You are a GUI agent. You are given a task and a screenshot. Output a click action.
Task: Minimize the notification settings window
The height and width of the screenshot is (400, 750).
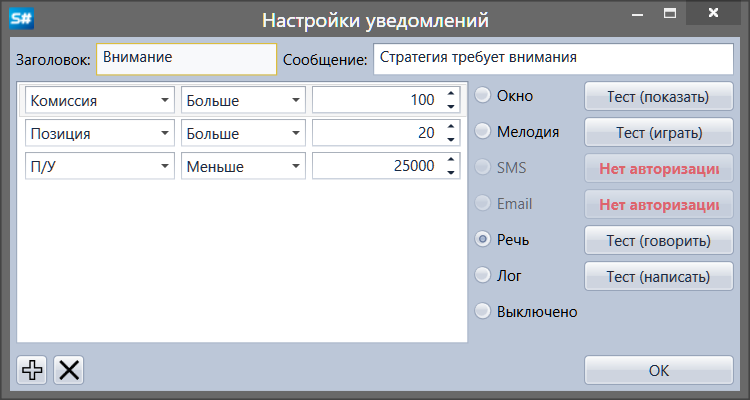(x=637, y=13)
